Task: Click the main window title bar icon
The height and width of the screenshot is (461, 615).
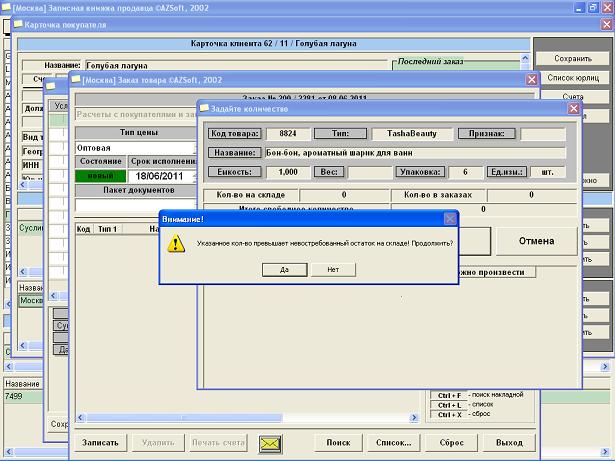Action: (x=6, y=7)
